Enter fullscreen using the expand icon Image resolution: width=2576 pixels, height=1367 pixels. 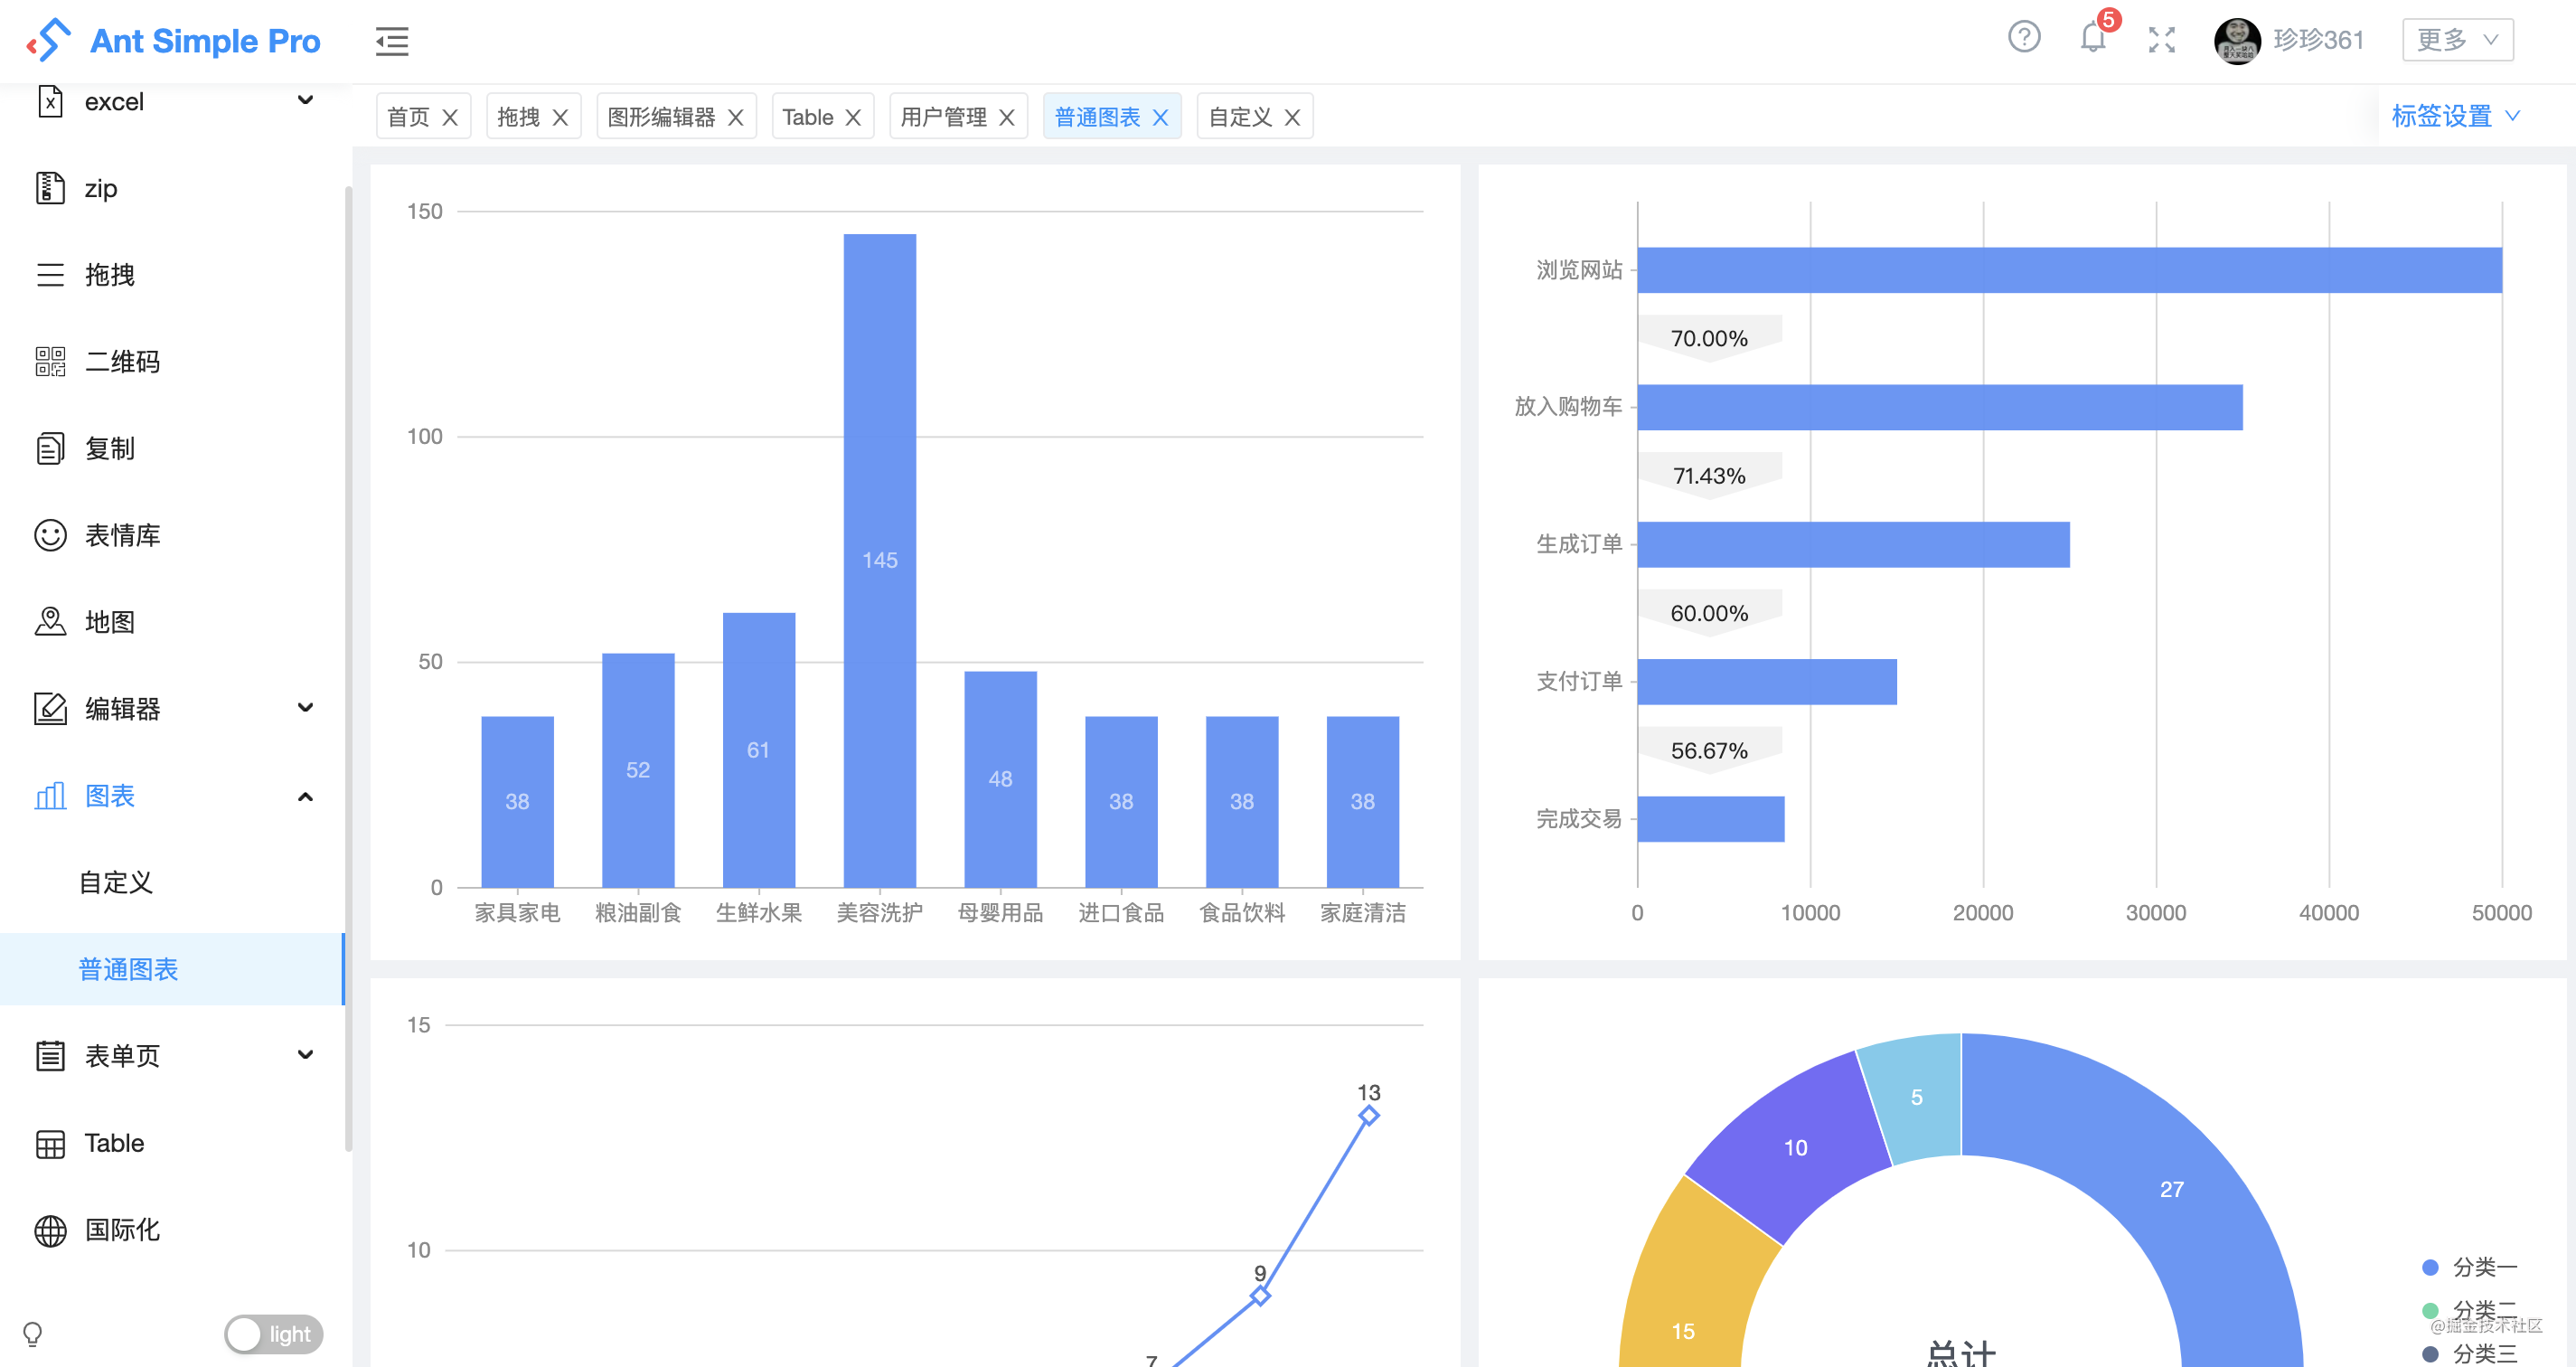click(2161, 40)
